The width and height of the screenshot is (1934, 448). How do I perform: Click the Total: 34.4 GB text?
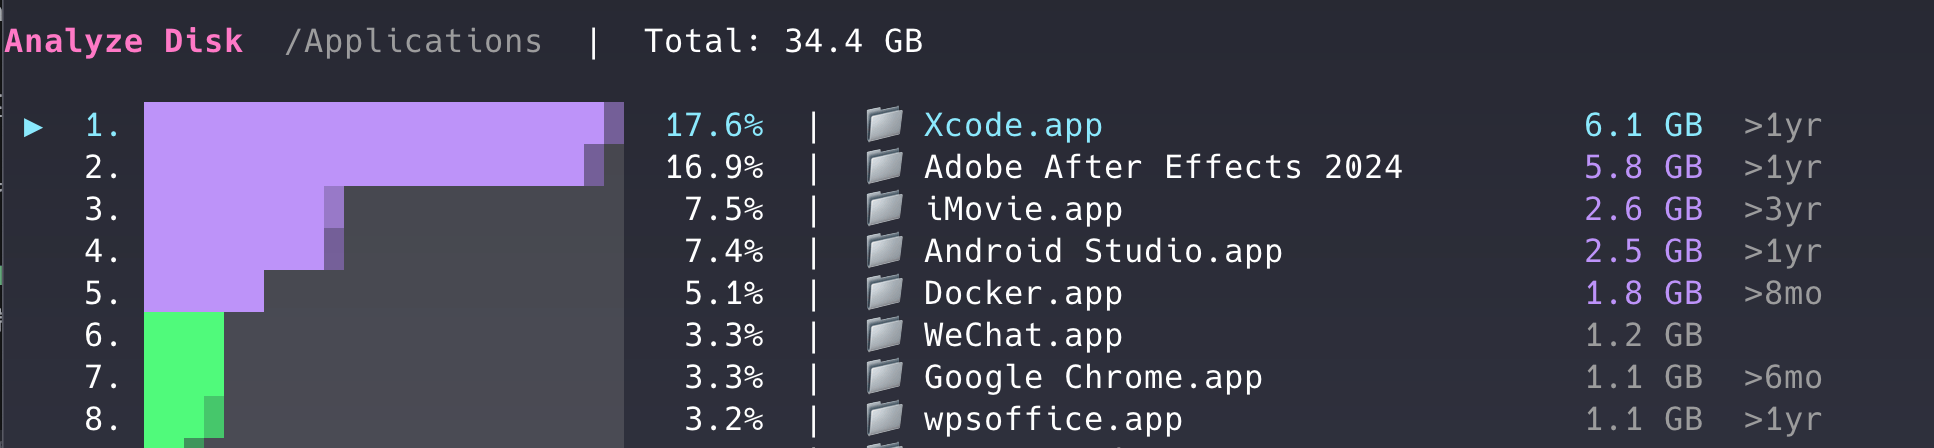point(782,41)
